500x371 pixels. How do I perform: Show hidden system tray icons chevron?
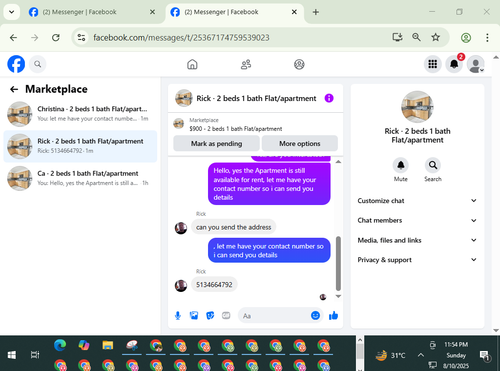pyautogui.click(x=421, y=355)
